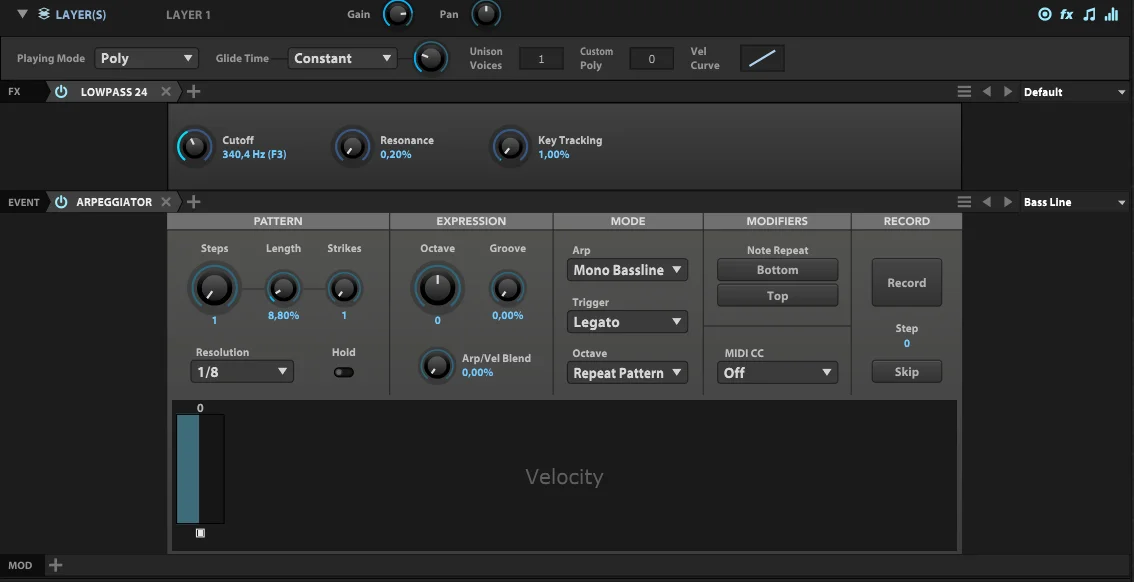Add a new EVENT module with the plus icon
This screenshot has width=1134, height=582.
pos(193,202)
